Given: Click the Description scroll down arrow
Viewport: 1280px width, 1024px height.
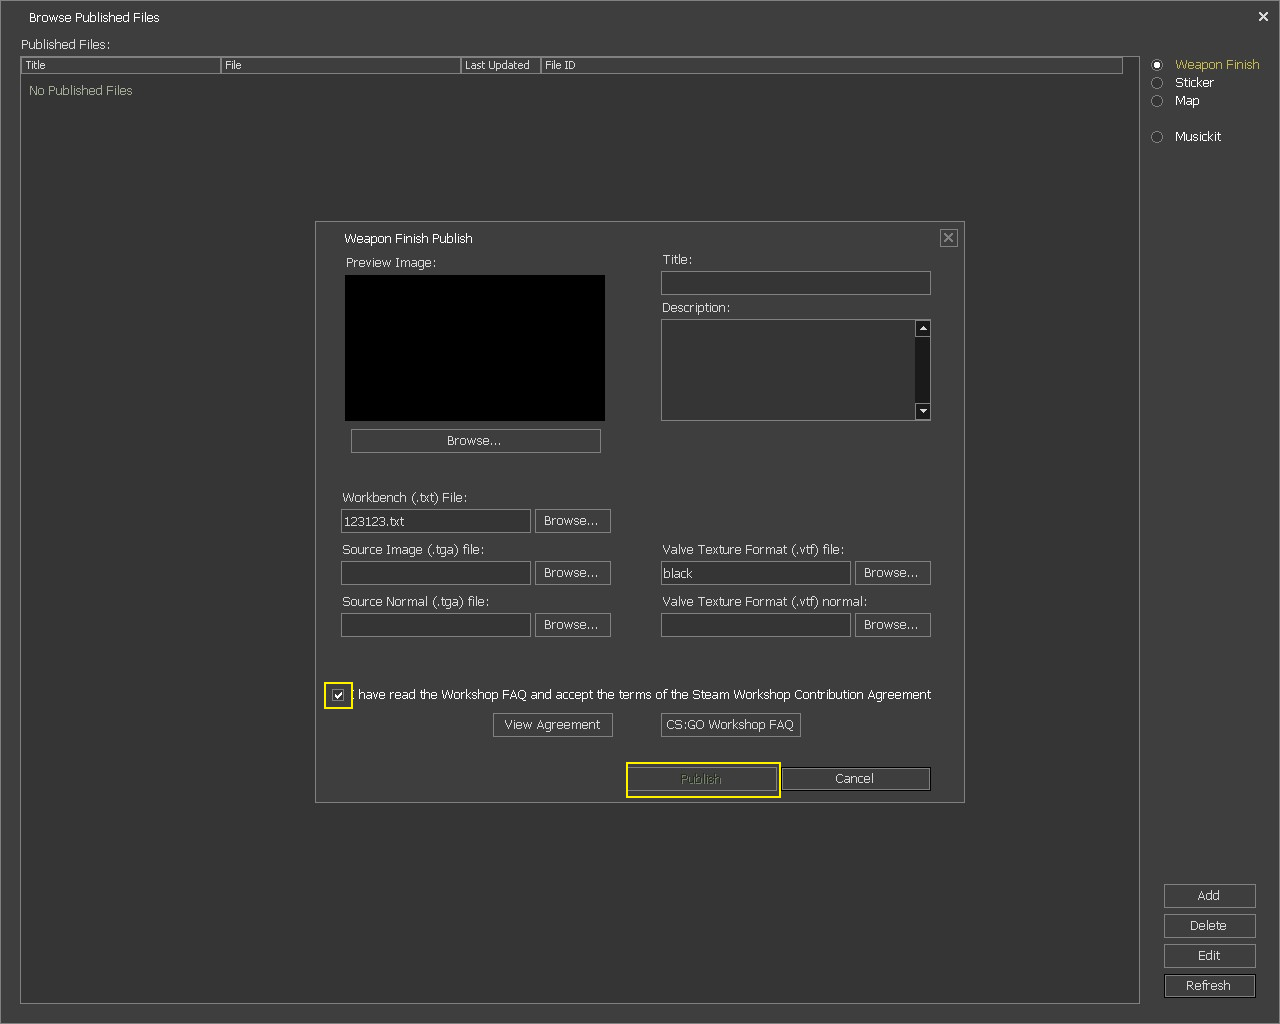Looking at the screenshot, I should point(923,411).
